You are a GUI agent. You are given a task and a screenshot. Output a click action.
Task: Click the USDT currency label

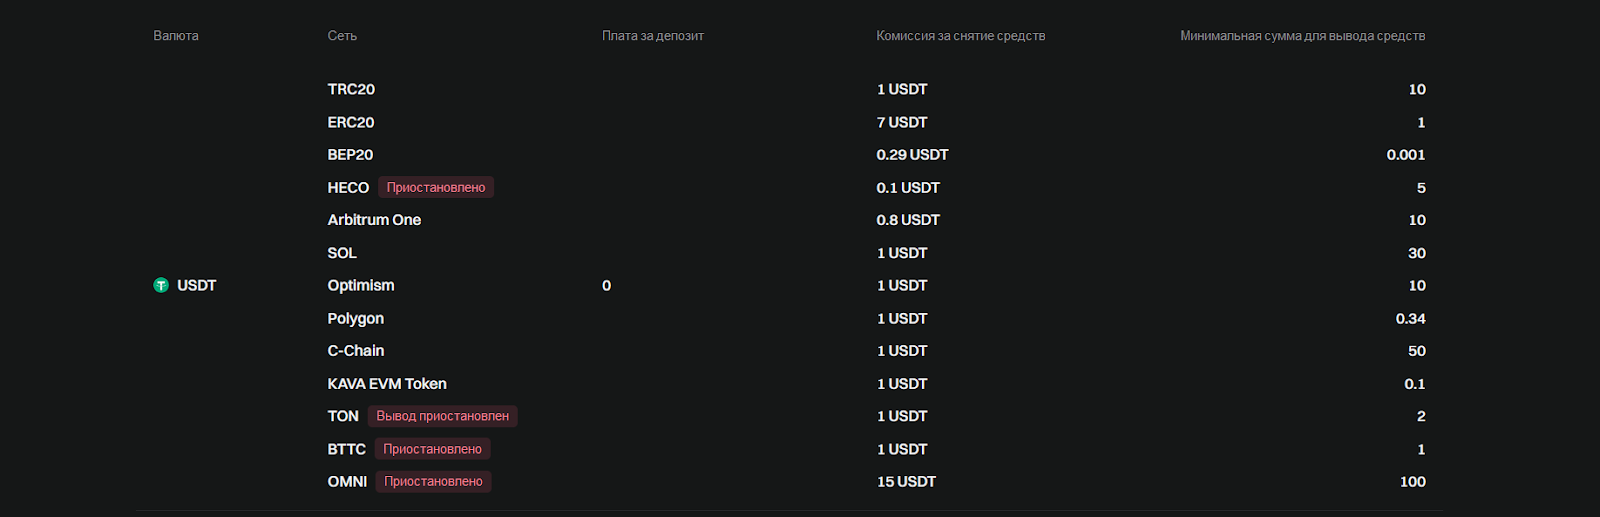[x=197, y=285]
